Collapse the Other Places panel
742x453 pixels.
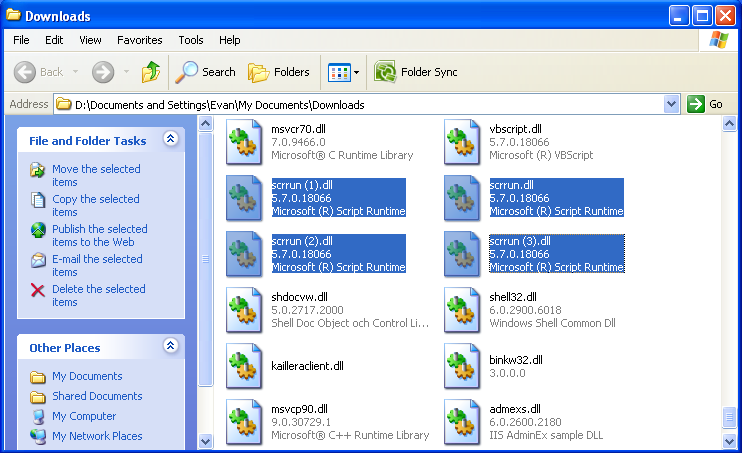(x=170, y=346)
